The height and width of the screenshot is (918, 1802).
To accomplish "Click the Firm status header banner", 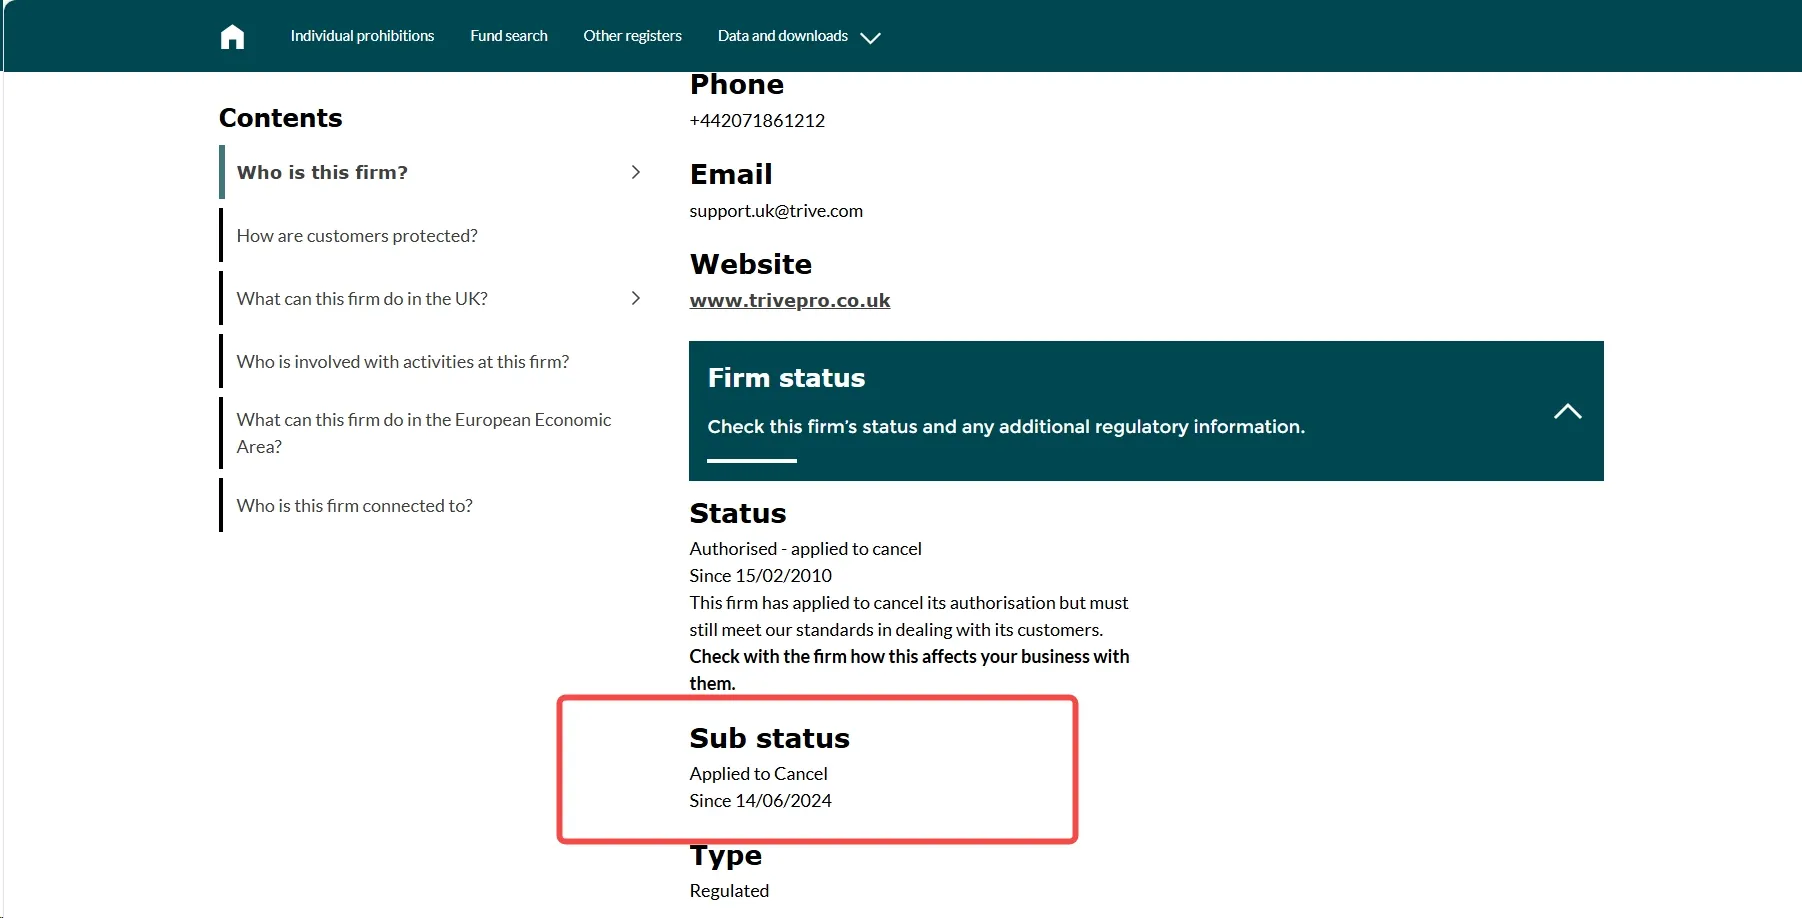I will [1146, 411].
